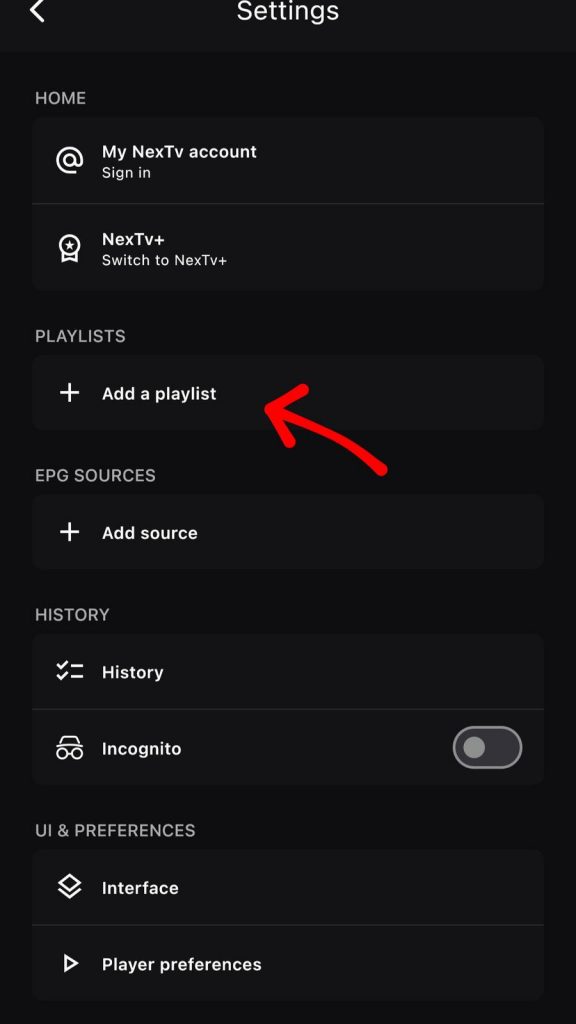Open My NexTv account row
The height and width of the screenshot is (1024, 576).
coord(288,161)
